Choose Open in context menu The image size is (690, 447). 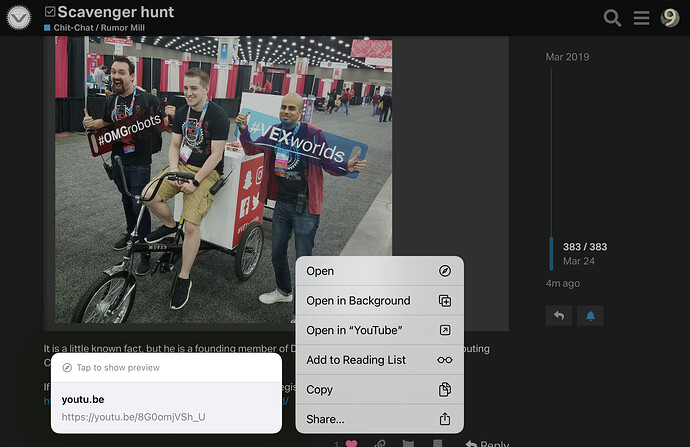(379, 271)
